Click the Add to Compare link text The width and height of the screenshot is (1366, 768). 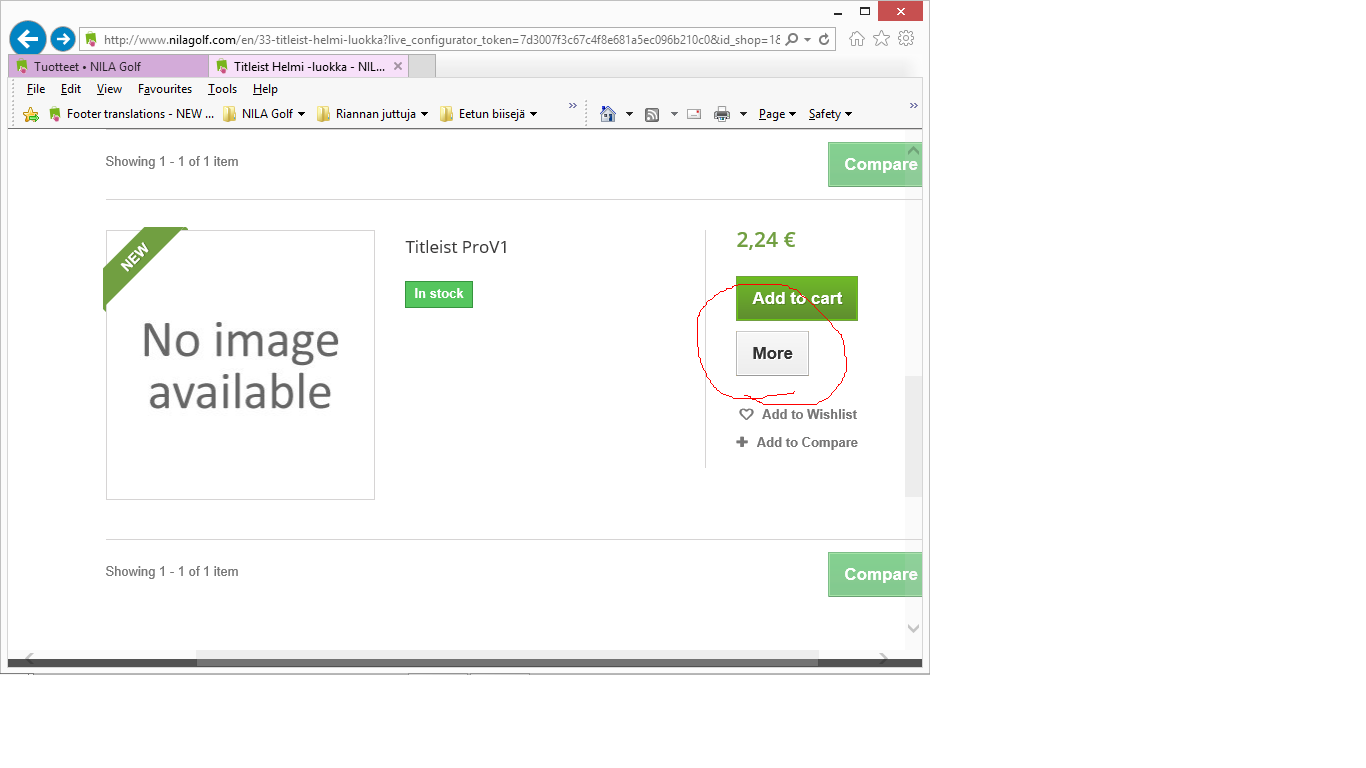pos(807,442)
